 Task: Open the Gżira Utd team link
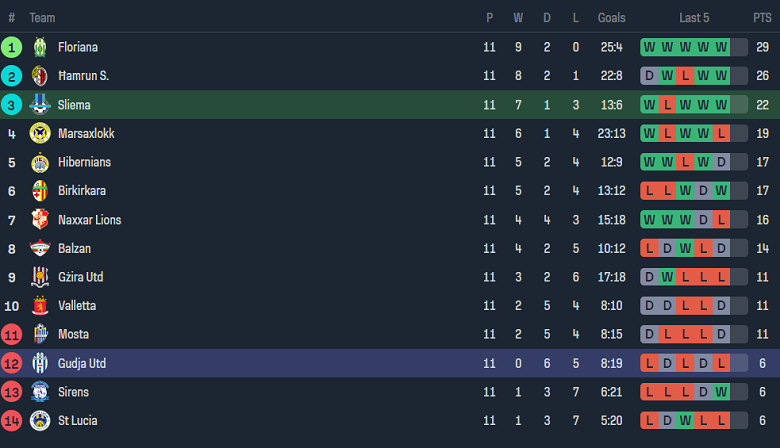pos(80,277)
